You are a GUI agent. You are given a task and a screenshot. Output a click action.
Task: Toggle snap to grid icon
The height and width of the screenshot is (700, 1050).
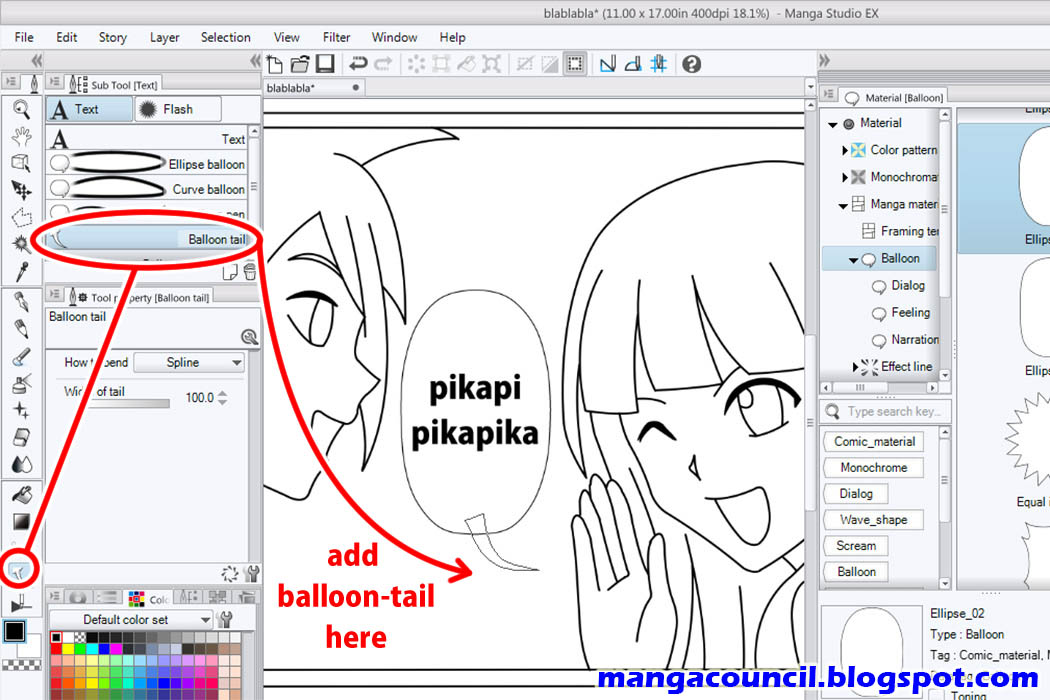tap(659, 64)
